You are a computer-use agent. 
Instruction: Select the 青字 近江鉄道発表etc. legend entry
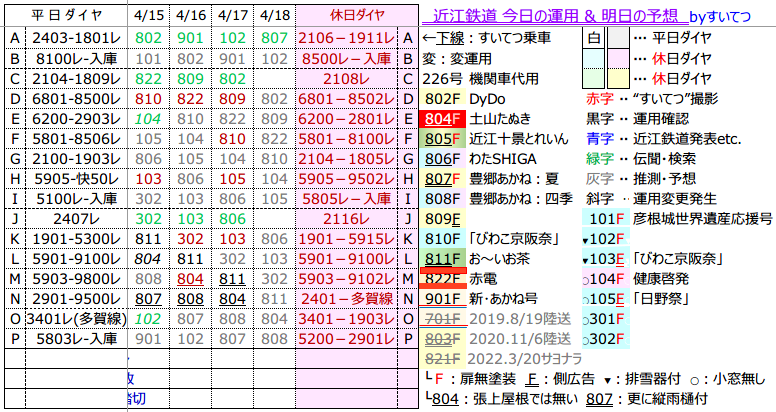click(x=663, y=139)
